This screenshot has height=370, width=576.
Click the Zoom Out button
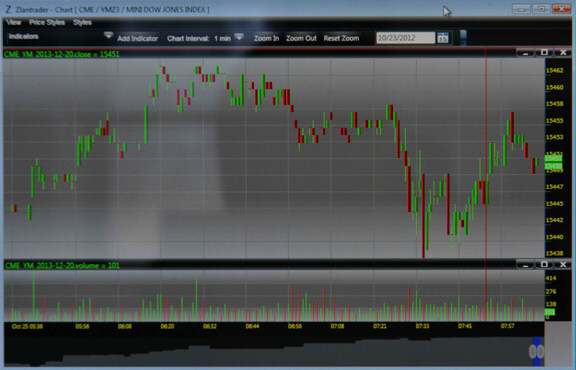click(x=301, y=38)
